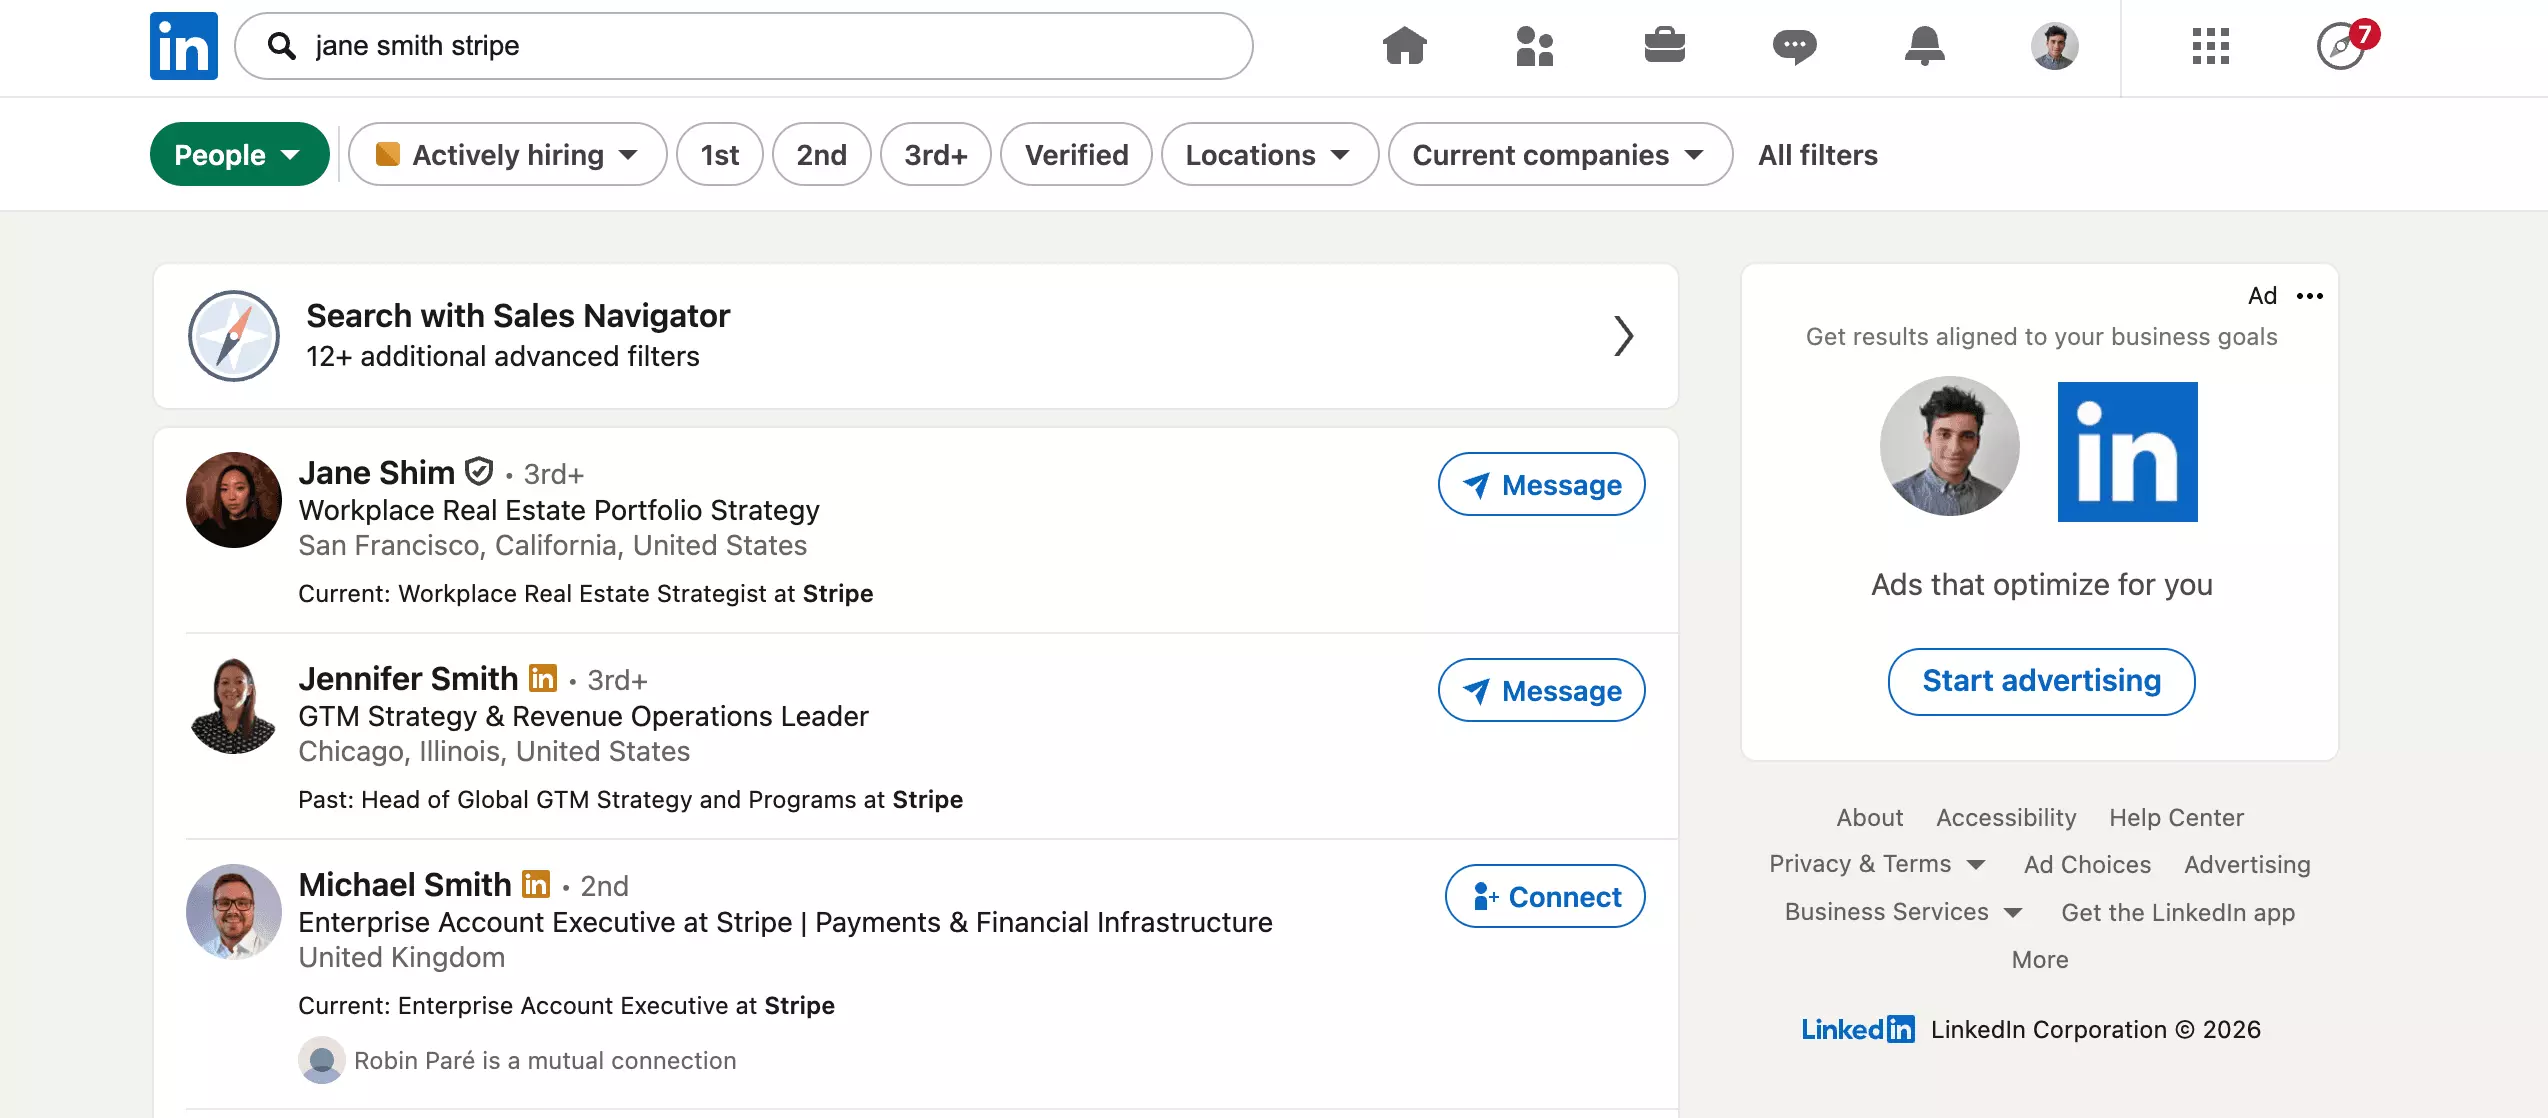Screen dimensions: 2548x1118
Task: Go to the Home feed icon
Action: coord(1404,46)
